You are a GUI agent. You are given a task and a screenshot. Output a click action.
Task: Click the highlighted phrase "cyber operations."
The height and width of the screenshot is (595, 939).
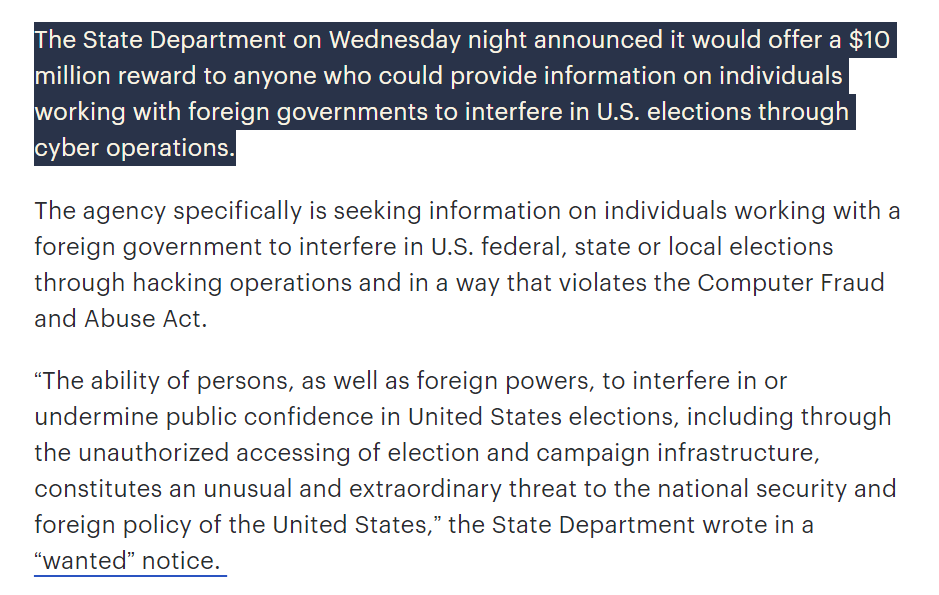(x=134, y=148)
